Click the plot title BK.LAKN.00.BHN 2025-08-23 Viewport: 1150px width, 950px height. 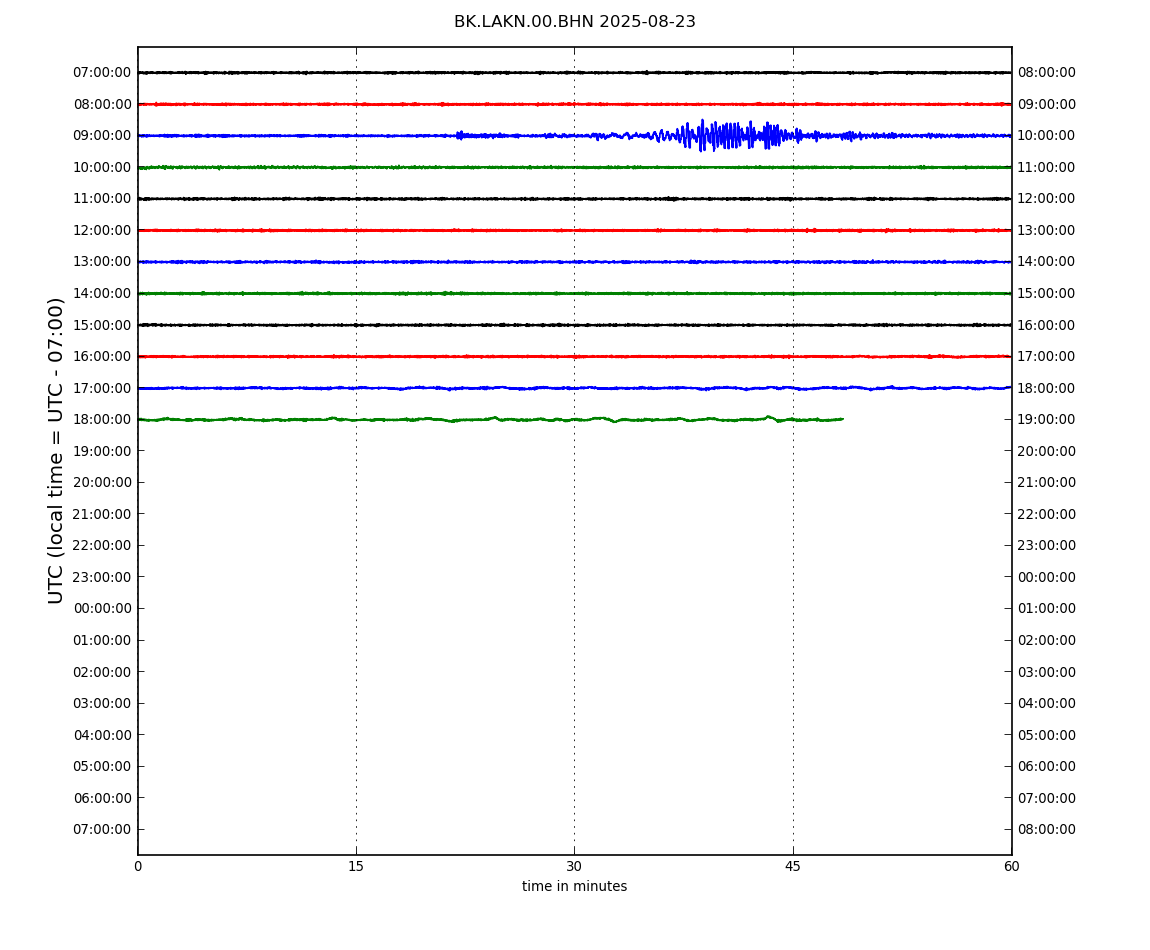(574, 22)
